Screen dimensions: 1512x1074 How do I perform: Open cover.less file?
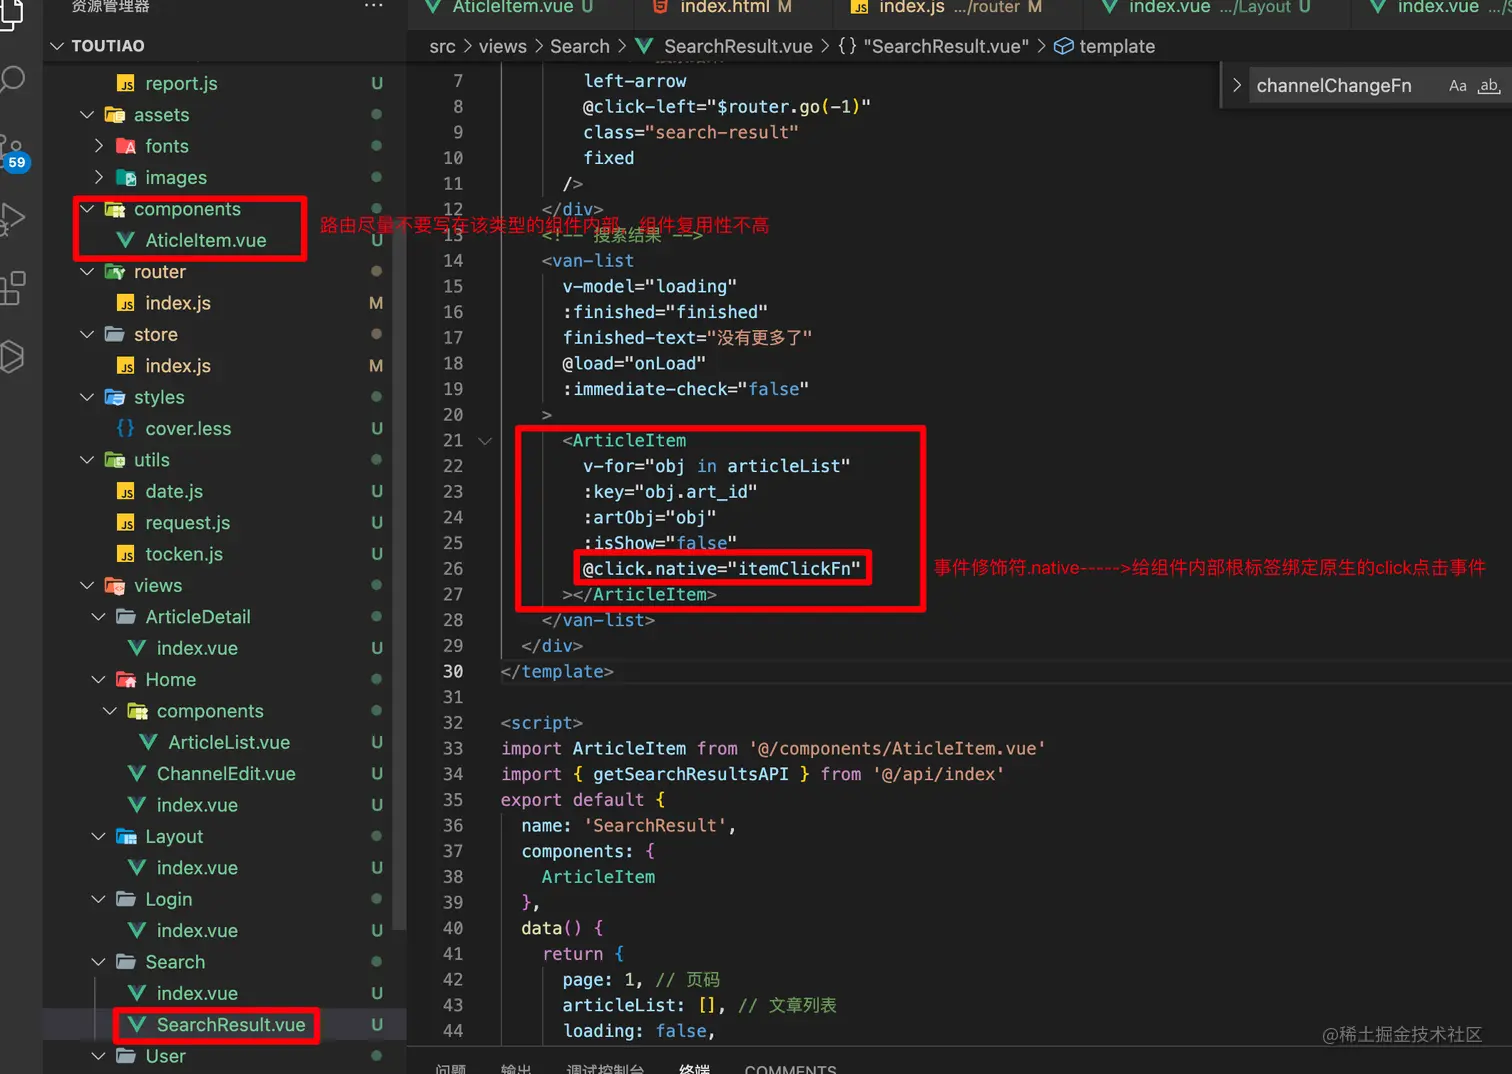click(x=188, y=429)
